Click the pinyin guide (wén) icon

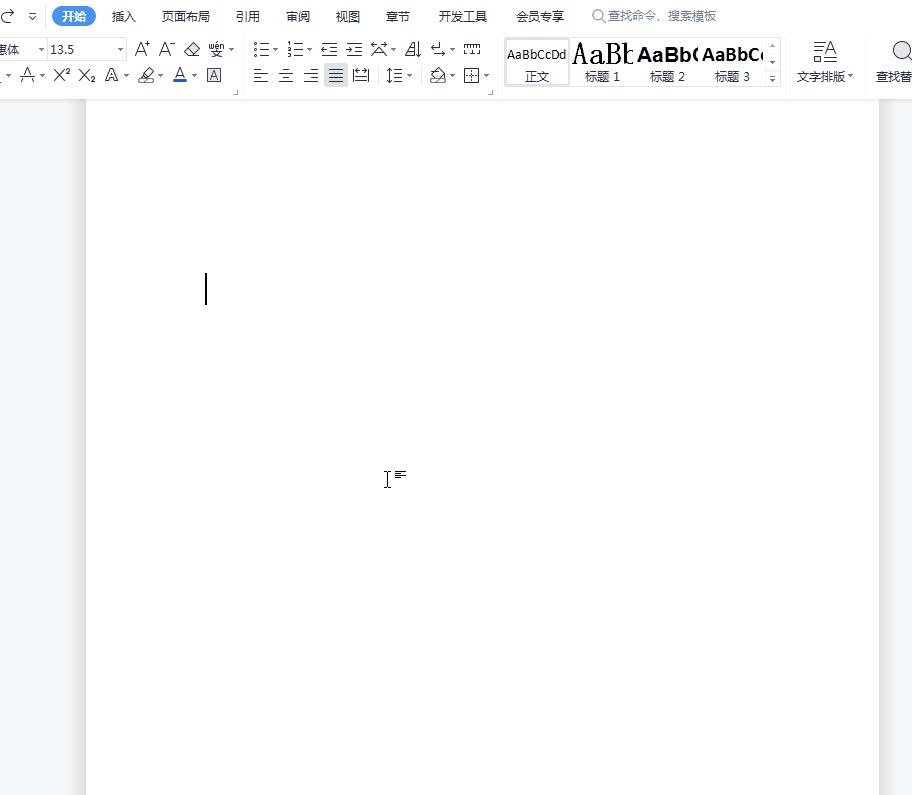point(216,49)
